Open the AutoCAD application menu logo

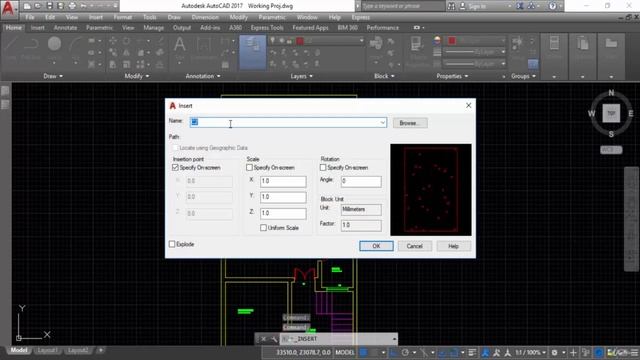pos(8,8)
